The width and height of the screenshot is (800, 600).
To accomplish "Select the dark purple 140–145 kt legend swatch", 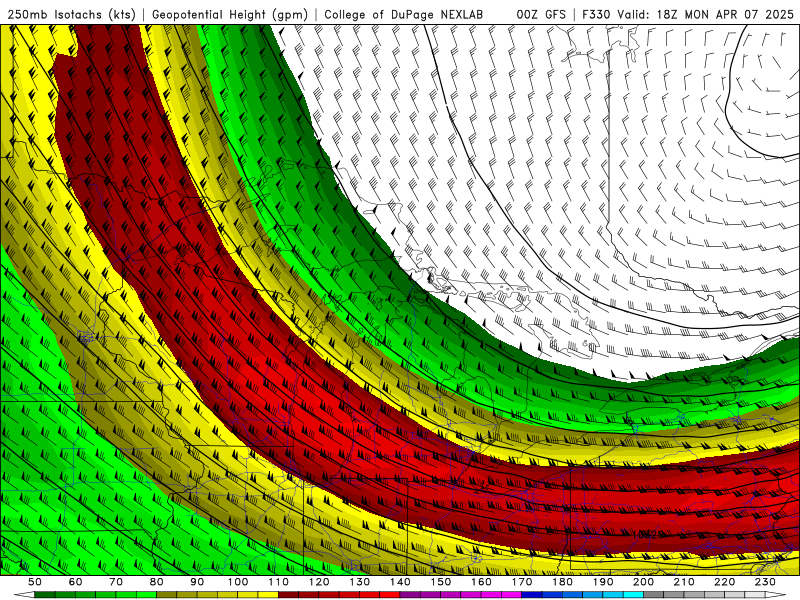I will point(410,595).
